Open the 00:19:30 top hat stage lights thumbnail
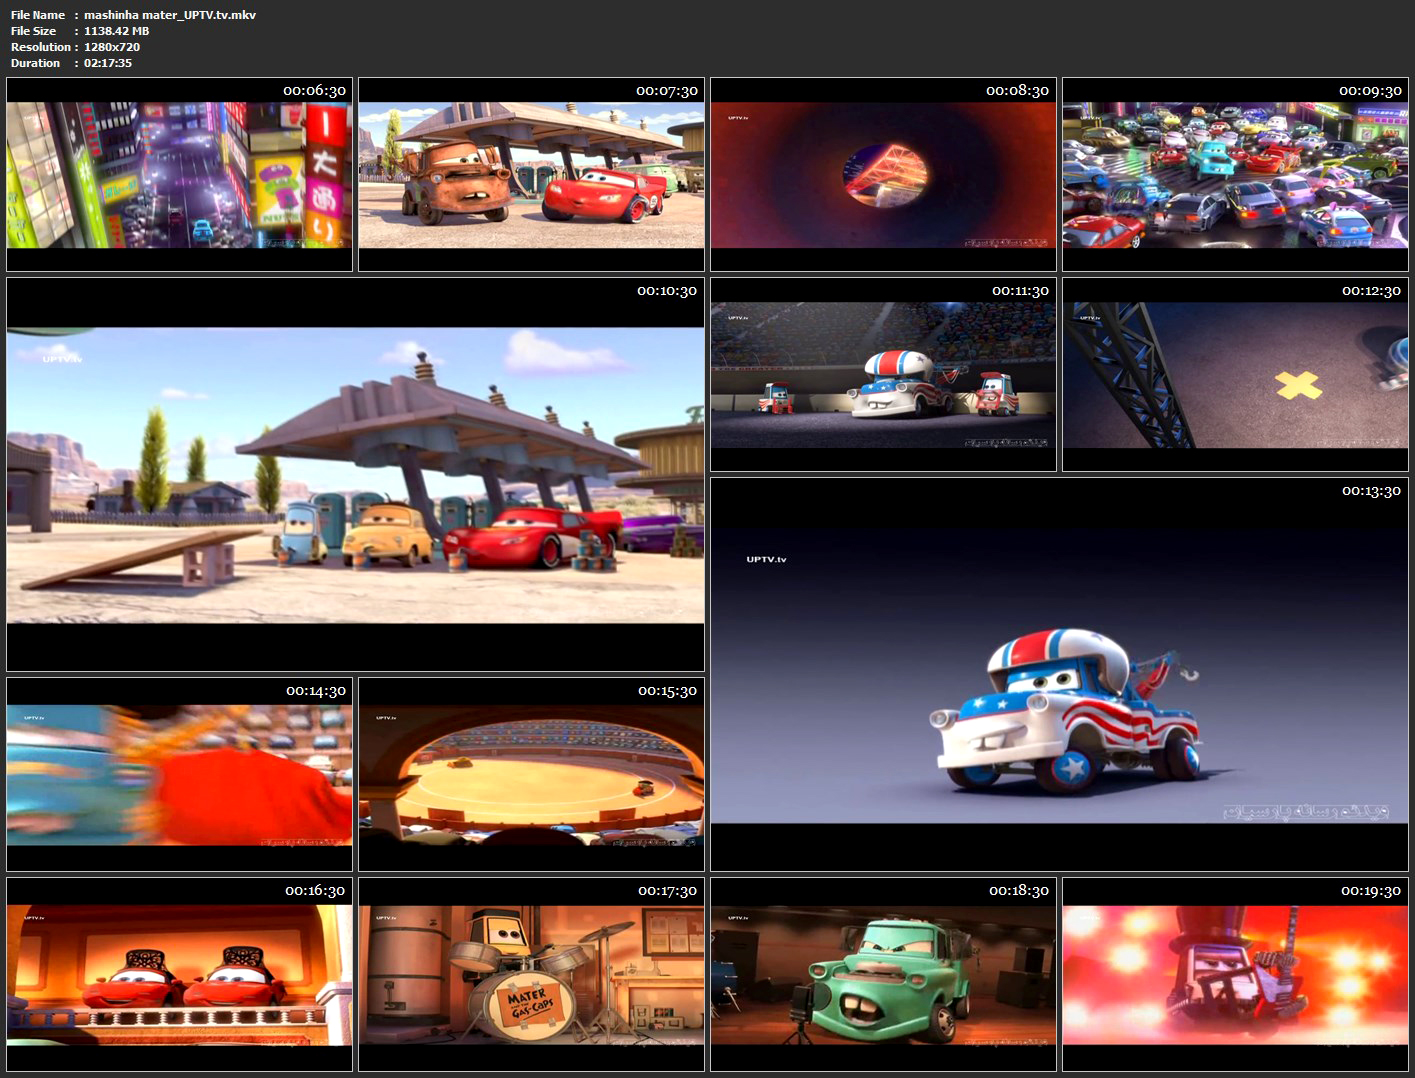 [1235, 975]
